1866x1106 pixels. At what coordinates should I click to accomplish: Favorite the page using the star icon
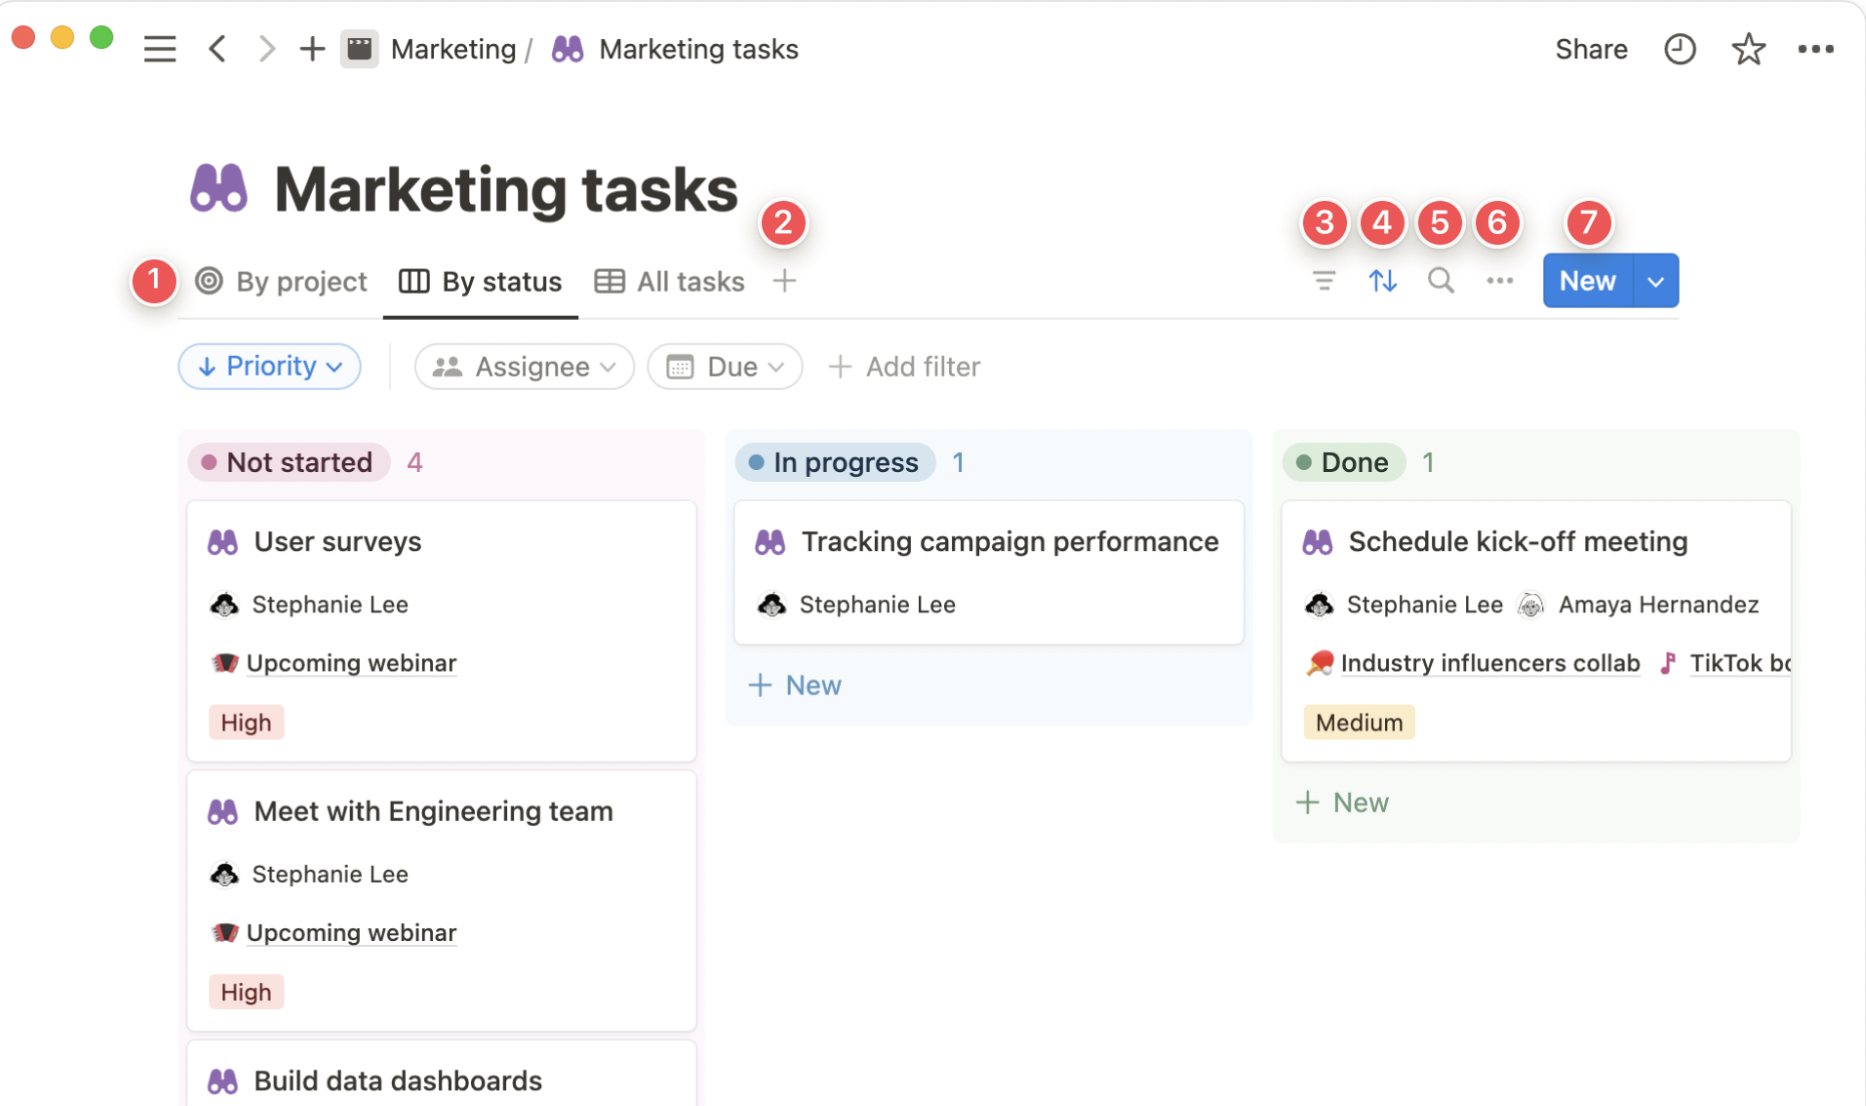pyautogui.click(x=1748, y=48)
